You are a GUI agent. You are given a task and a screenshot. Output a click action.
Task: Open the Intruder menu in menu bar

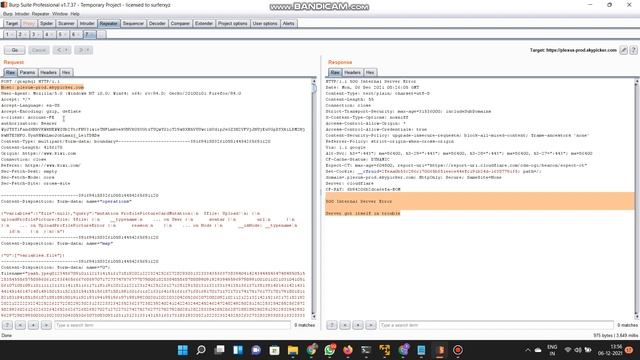pyautogui.click(x=22, y=14)
